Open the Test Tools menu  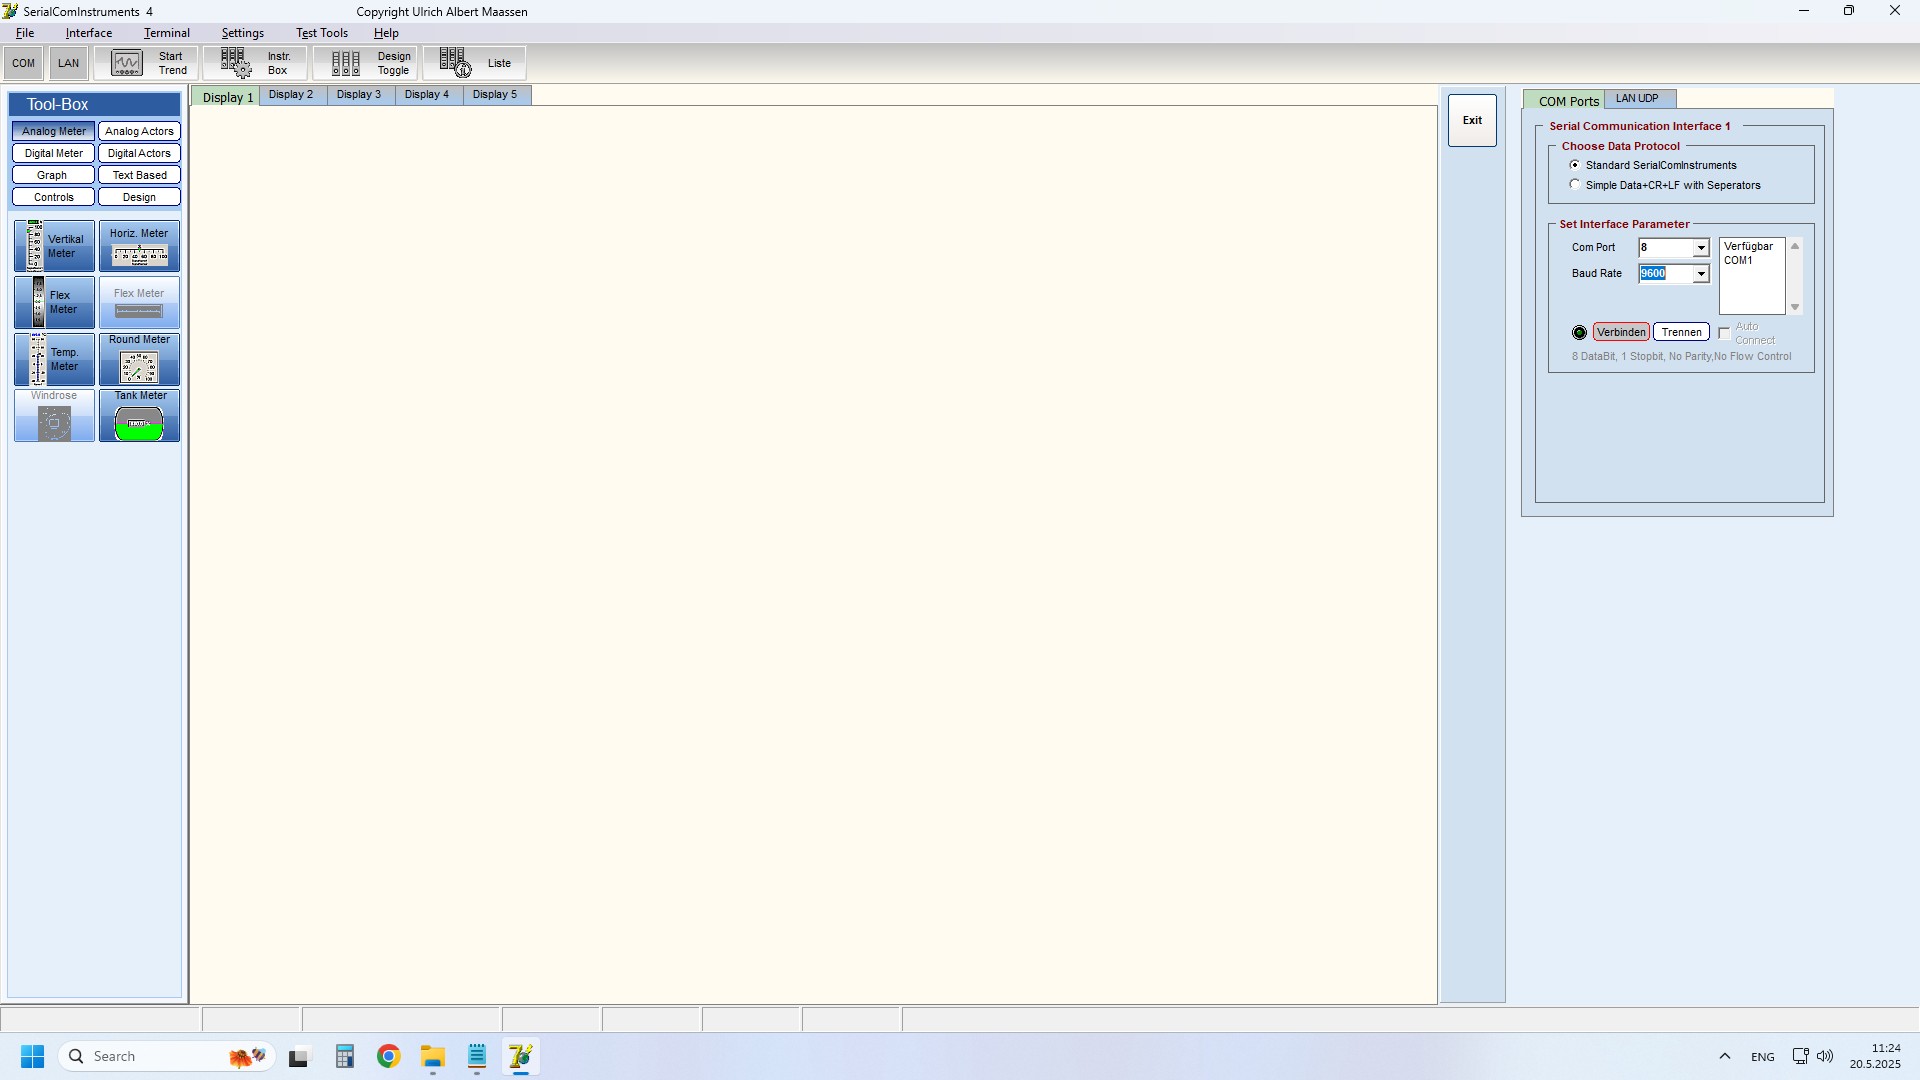coord(321,33)
